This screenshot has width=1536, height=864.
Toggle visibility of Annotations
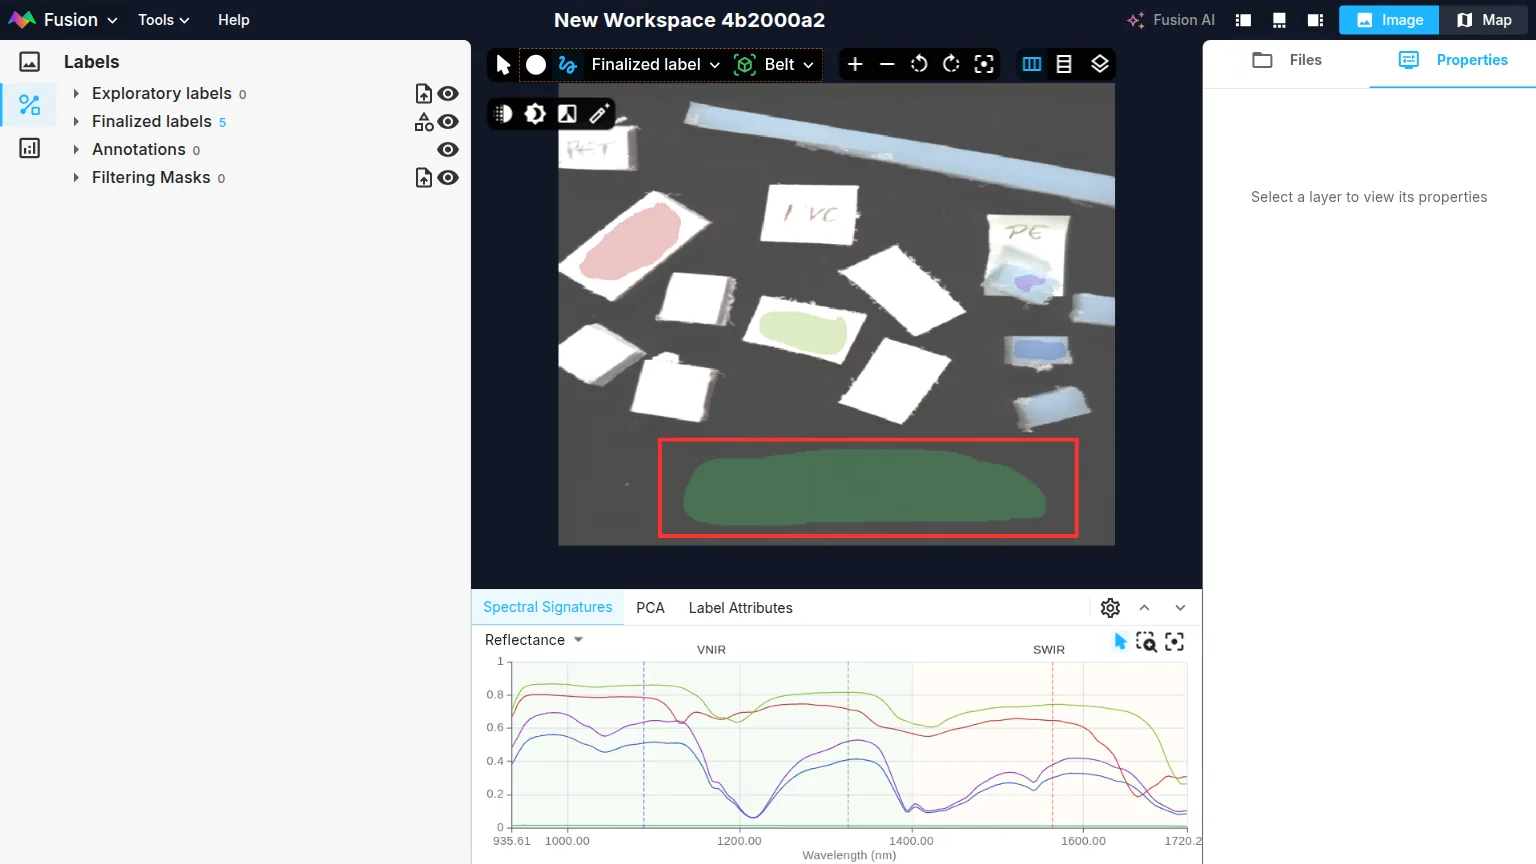coord(448,150)
